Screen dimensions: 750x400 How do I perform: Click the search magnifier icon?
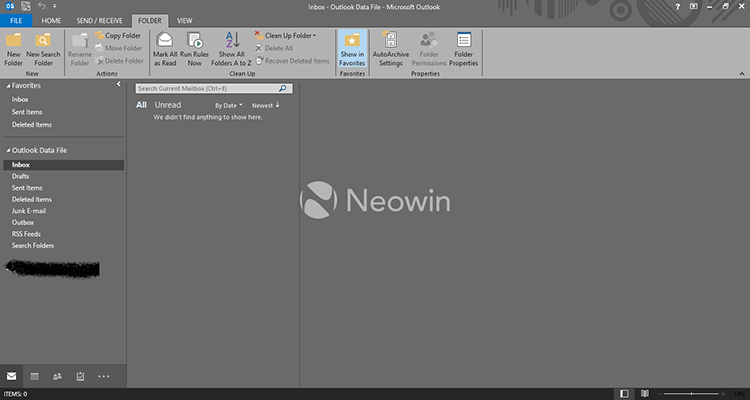(283, 89)
